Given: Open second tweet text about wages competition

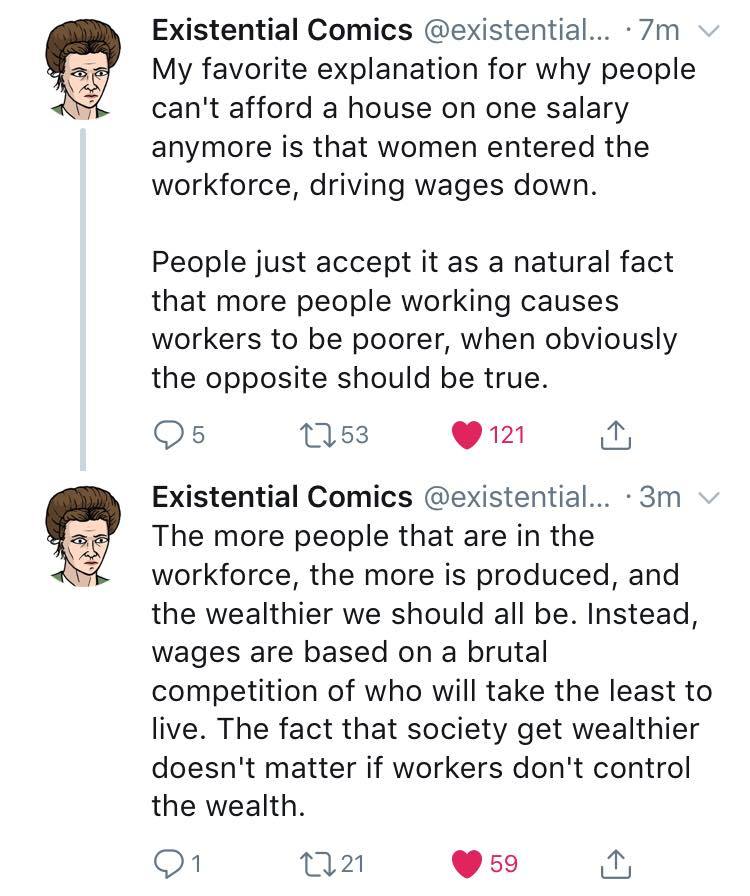Looking at the screenshot, I should (x=432, y=671).
